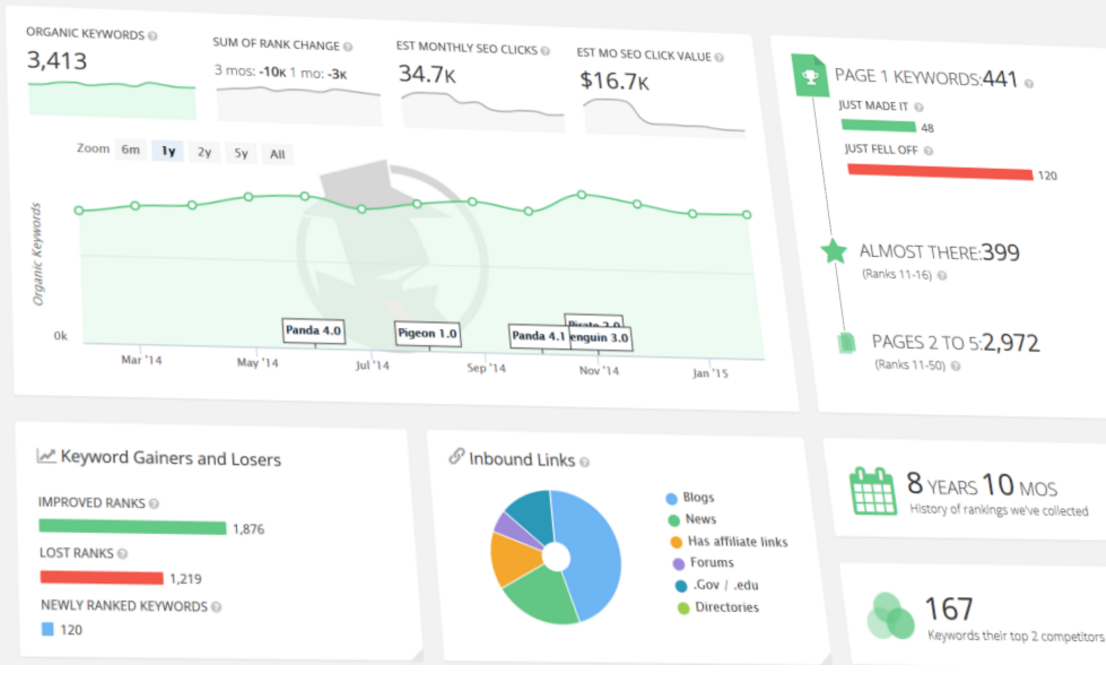The width and height of the screenshot is (1106, 681).
Task: Click the red Just Fell Off bar
Action: point(939,172)
